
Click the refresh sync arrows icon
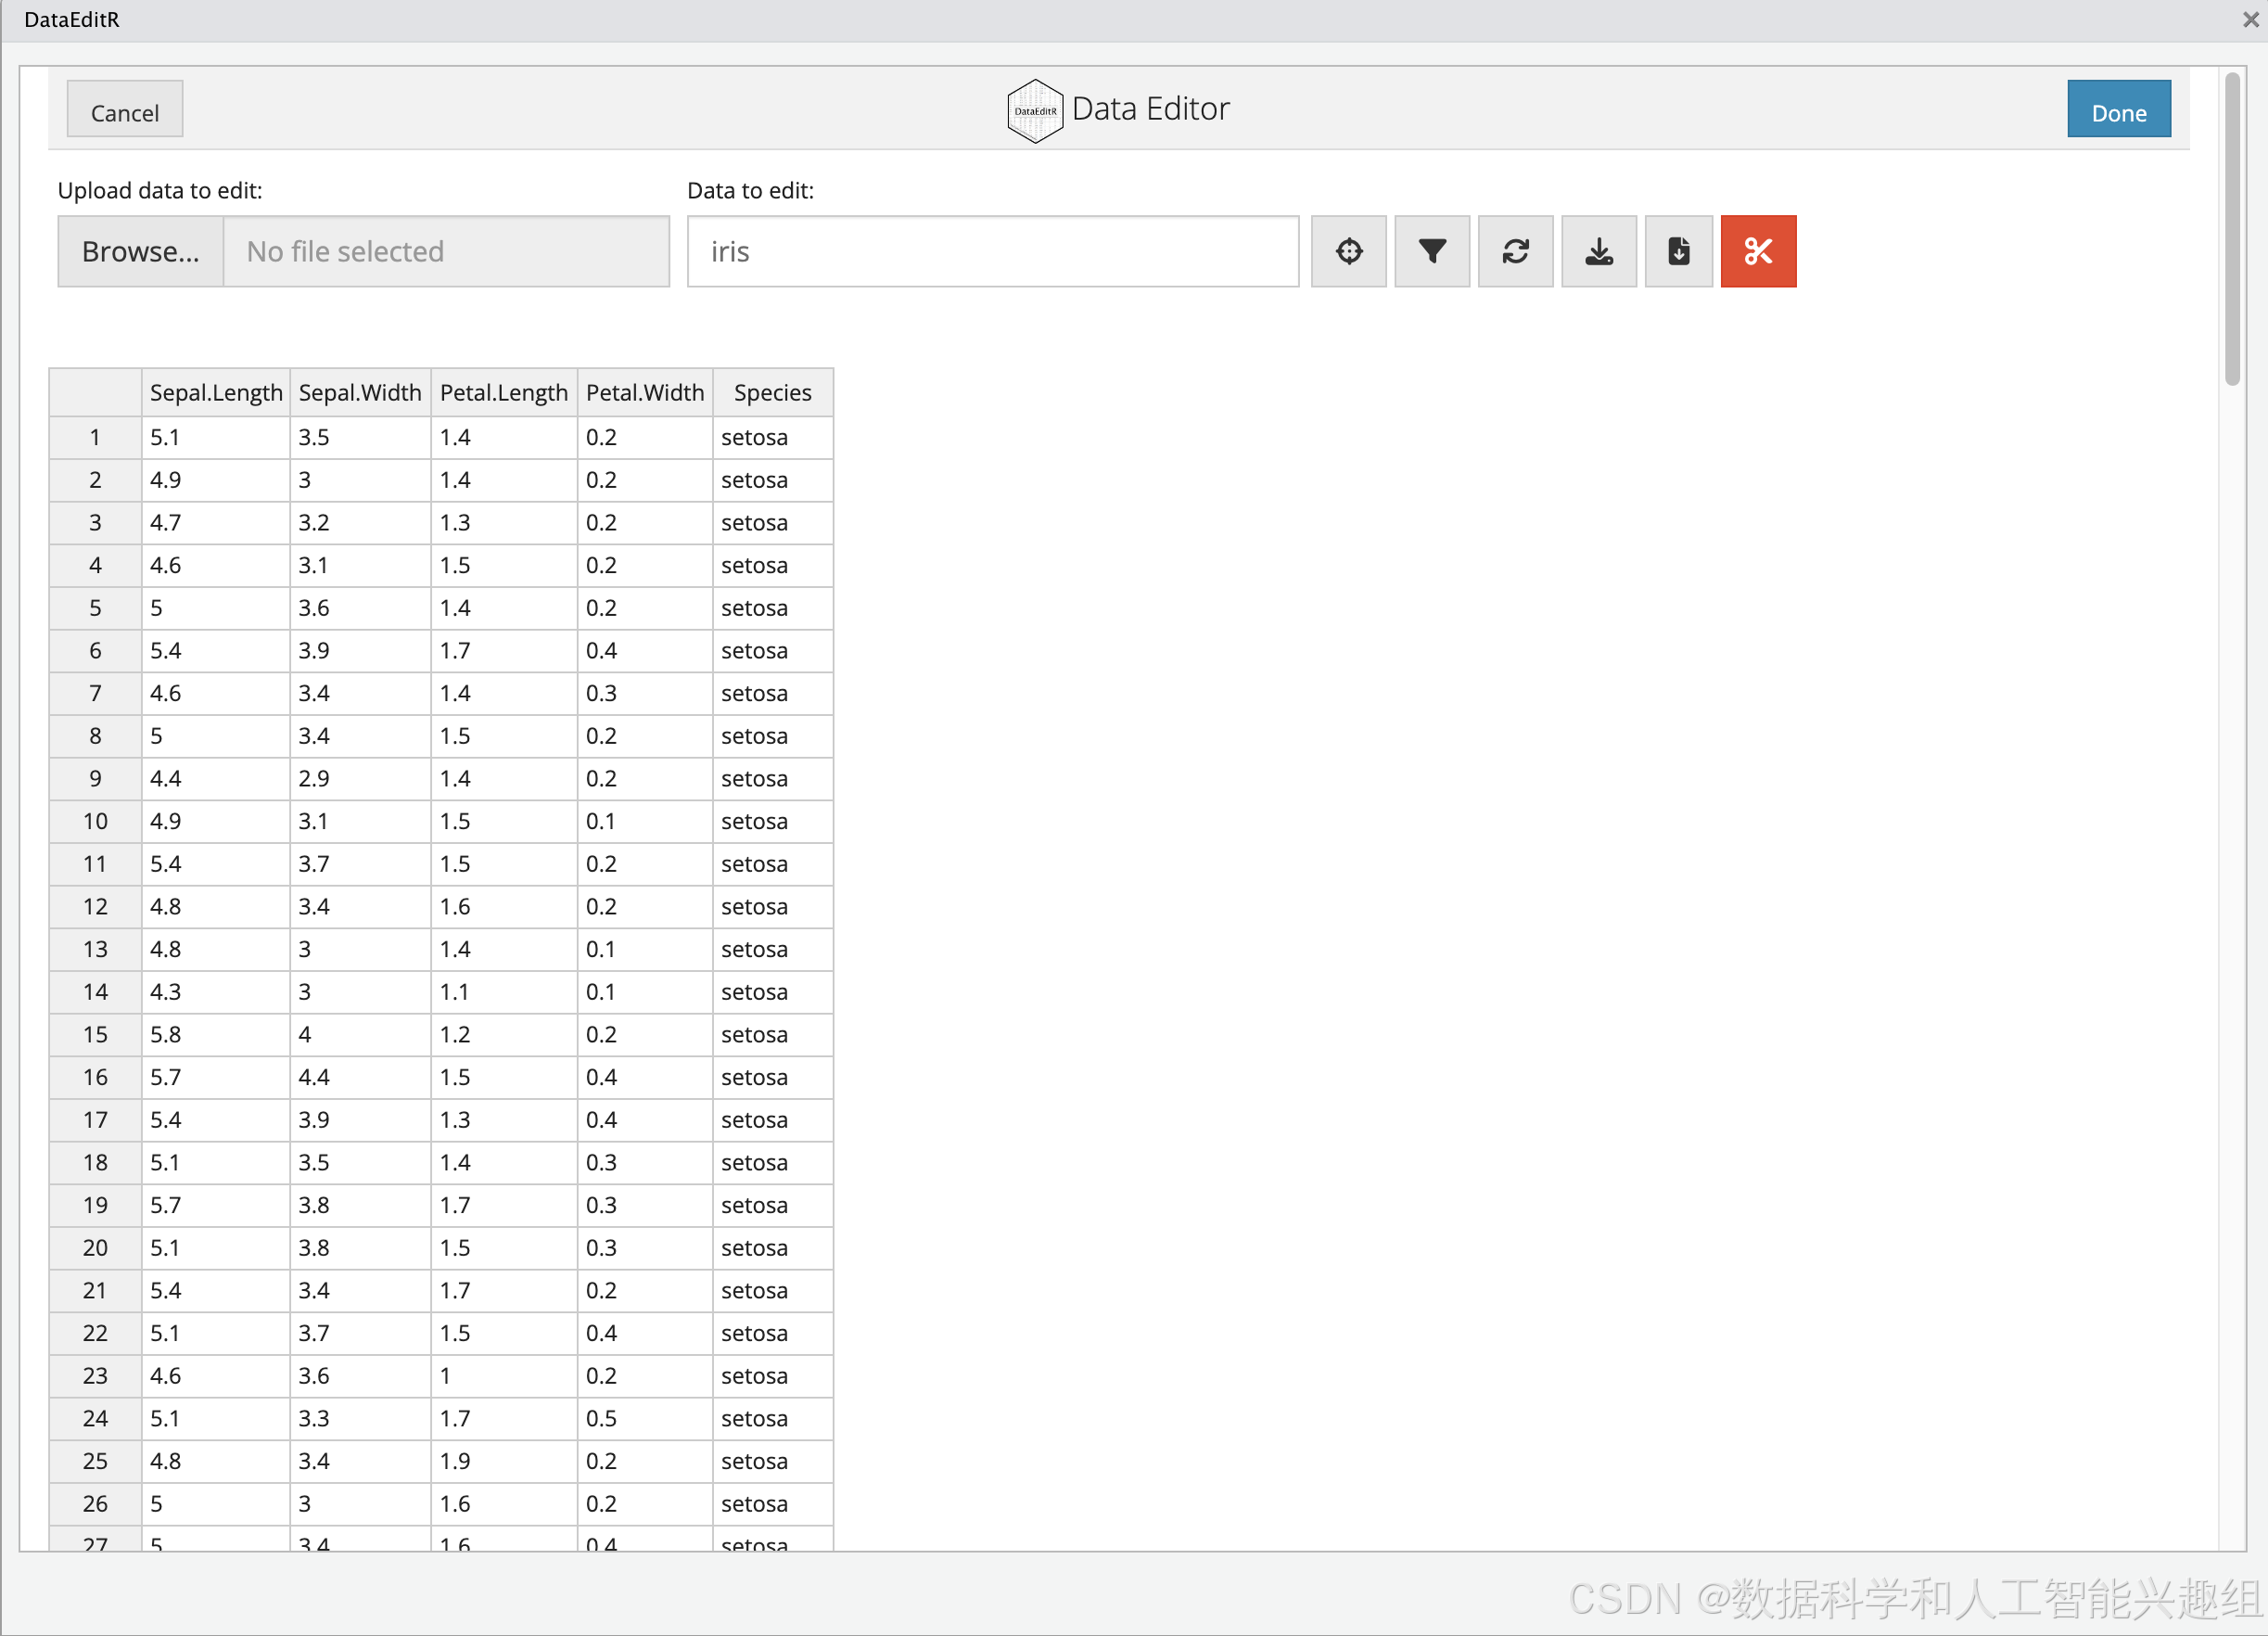pos(1515,251)
